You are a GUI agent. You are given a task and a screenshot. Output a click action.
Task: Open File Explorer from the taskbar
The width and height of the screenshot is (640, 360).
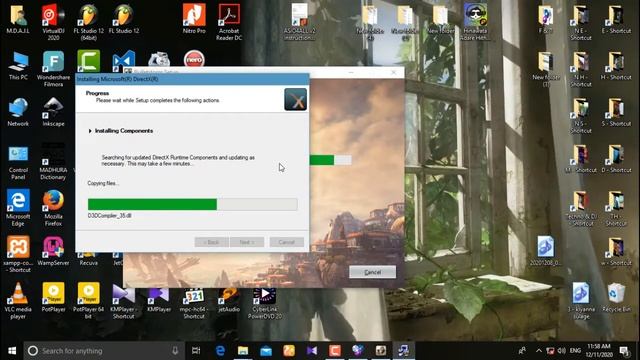click(x=243, y=351)
